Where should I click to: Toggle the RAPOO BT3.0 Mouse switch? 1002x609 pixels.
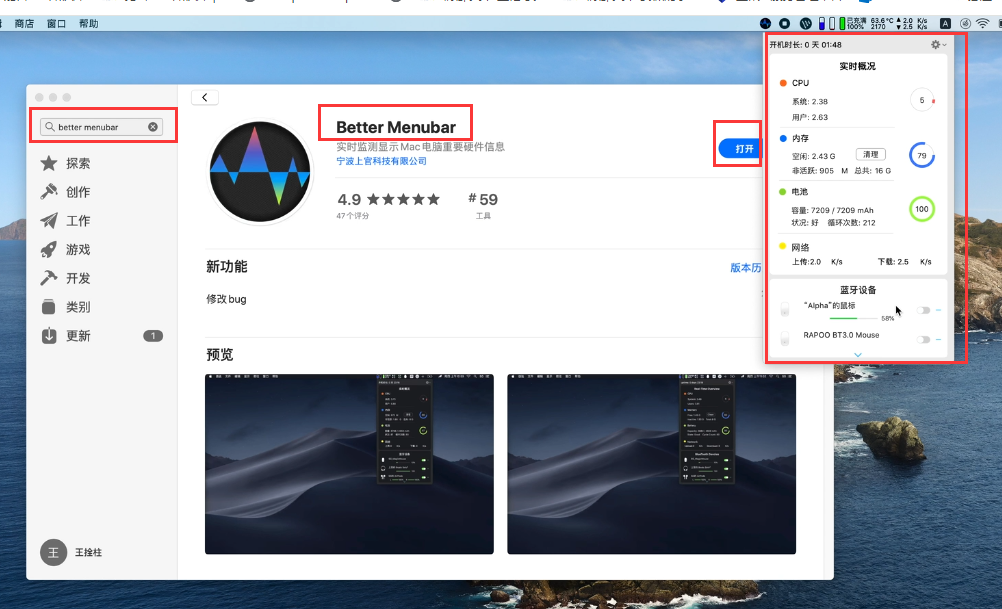click(x=923, y=339)
